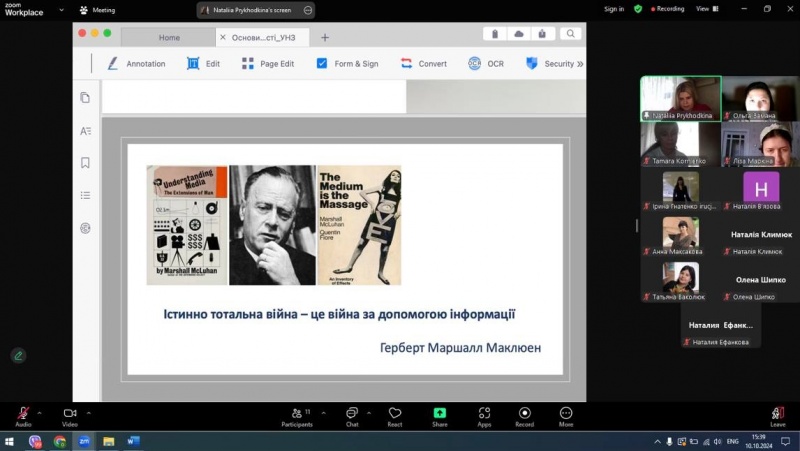Open the Annotation toolbar tab
800x451 pixels.
(136, 63)
